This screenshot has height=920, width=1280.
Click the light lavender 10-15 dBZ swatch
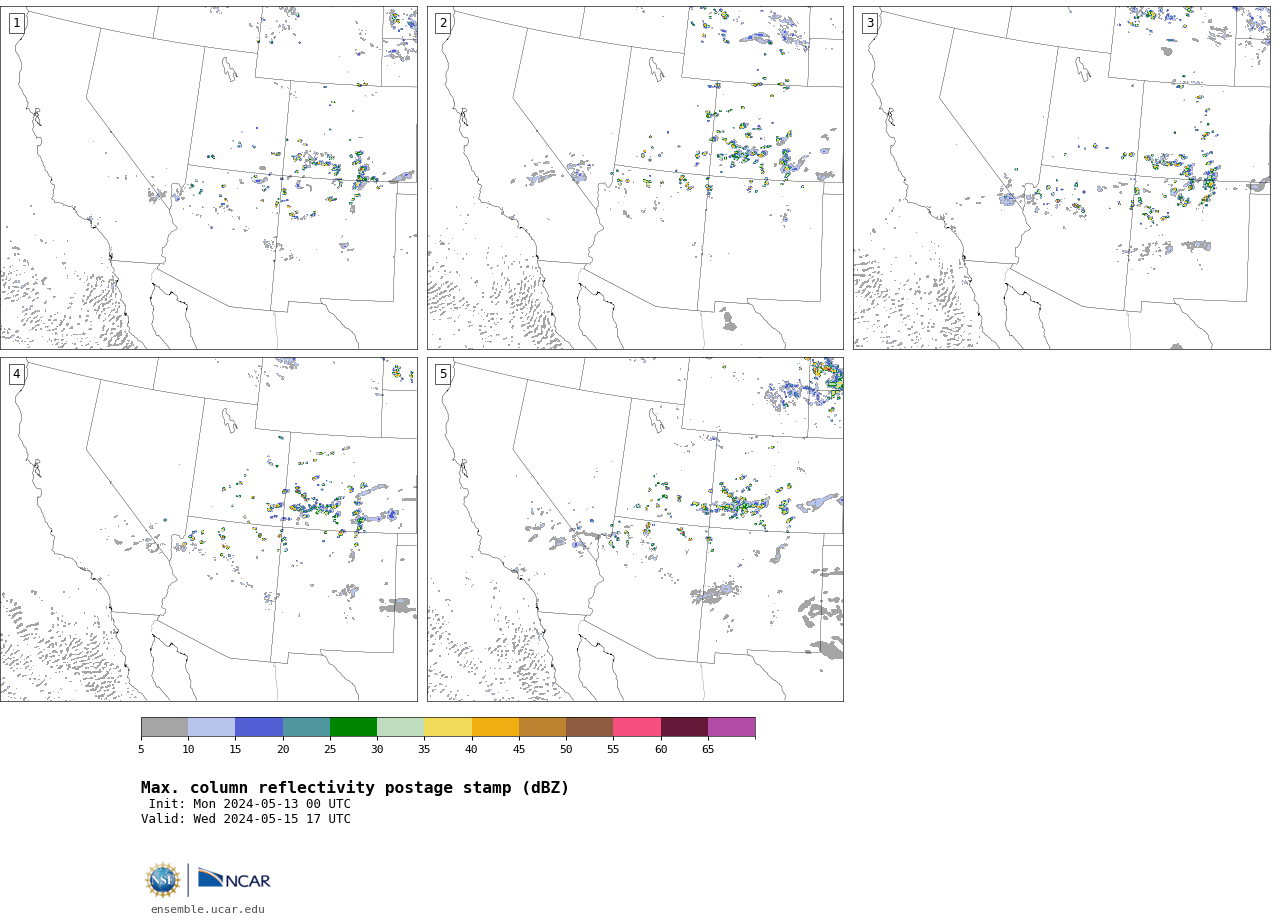click(212, 727)
